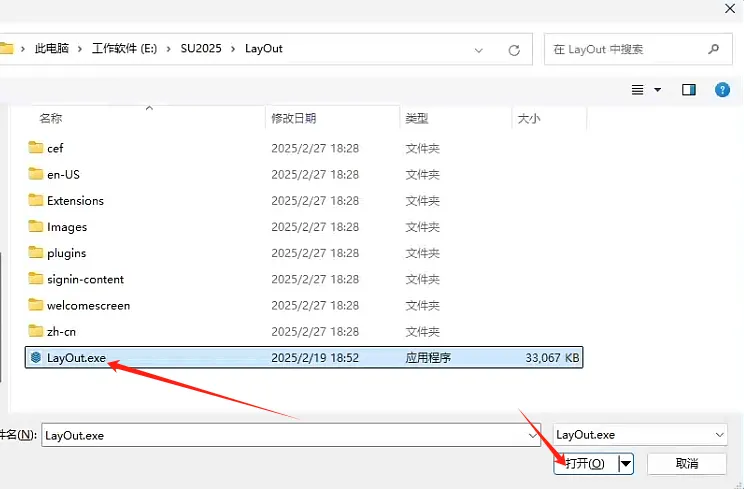Expand the chevron after SU2025
The width and height of the screenshot is (744, 489).
233,49
